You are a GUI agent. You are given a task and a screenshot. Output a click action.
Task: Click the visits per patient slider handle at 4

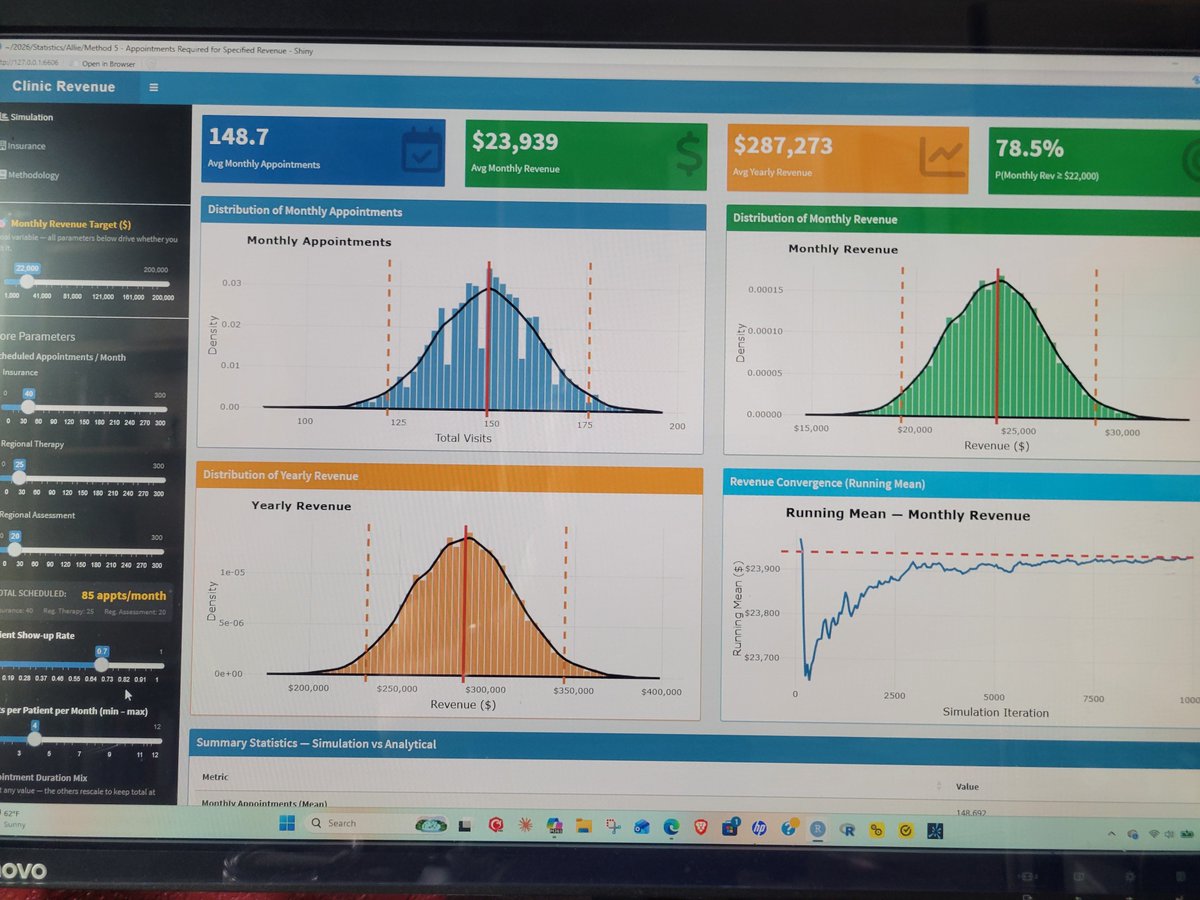point(35,739)
